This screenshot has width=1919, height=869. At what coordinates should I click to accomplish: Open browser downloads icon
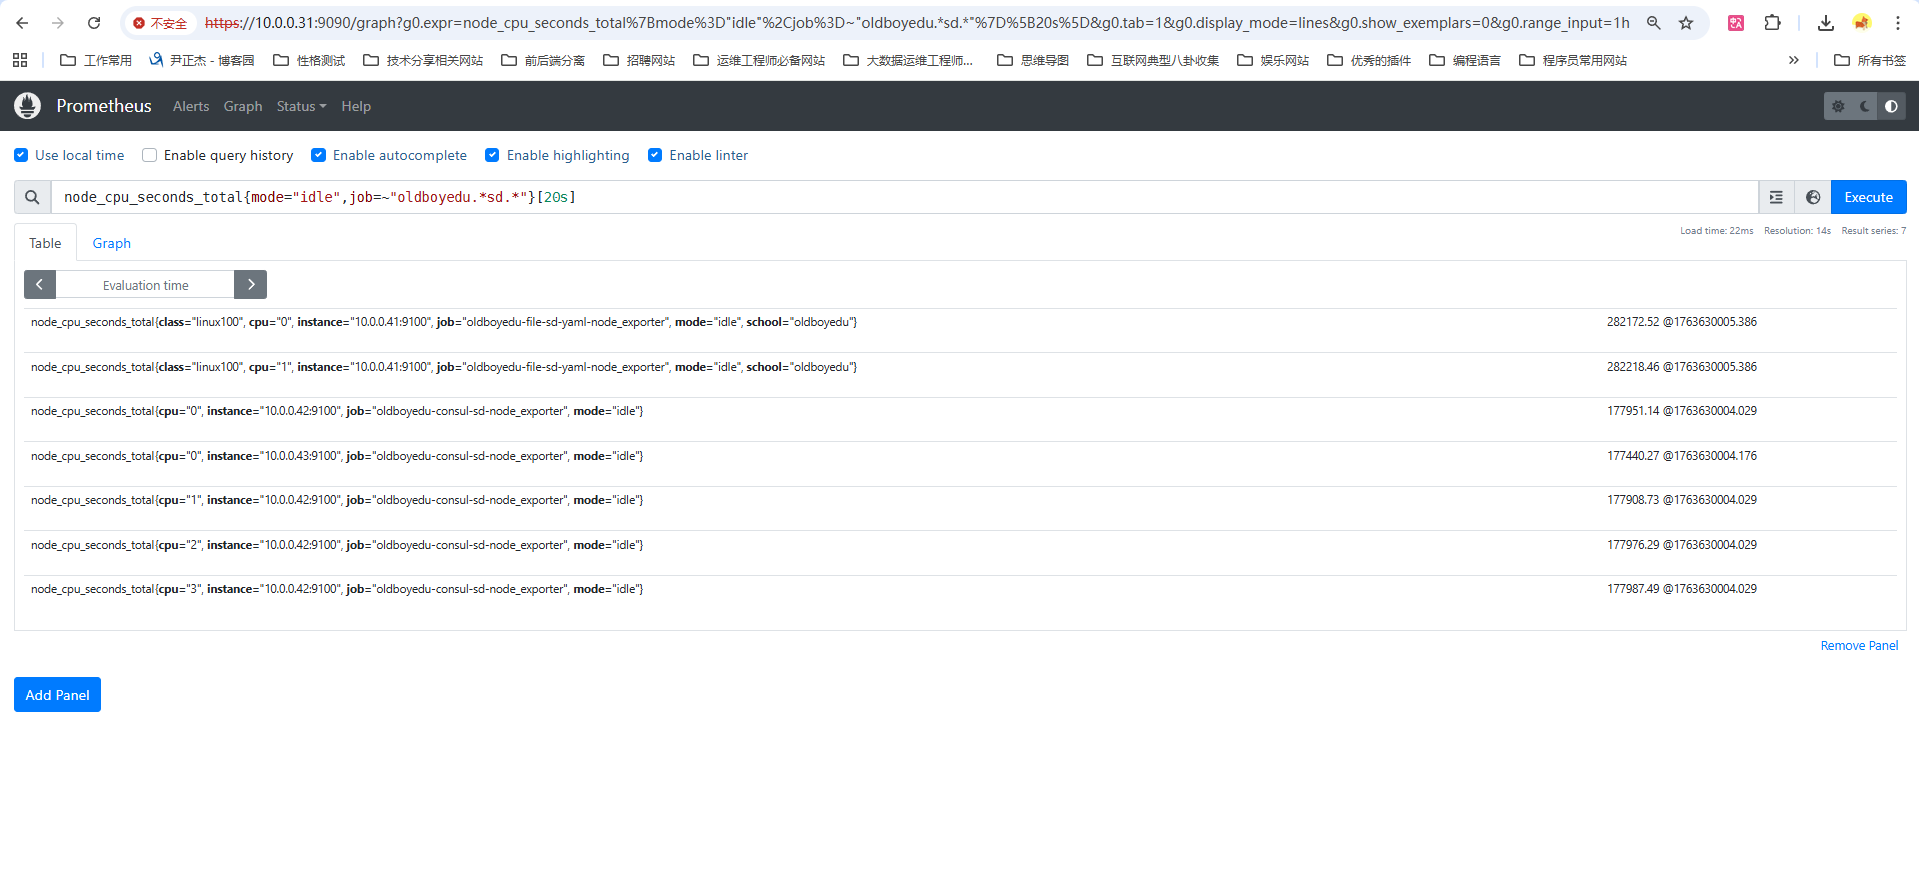(x=1826, y=23)
